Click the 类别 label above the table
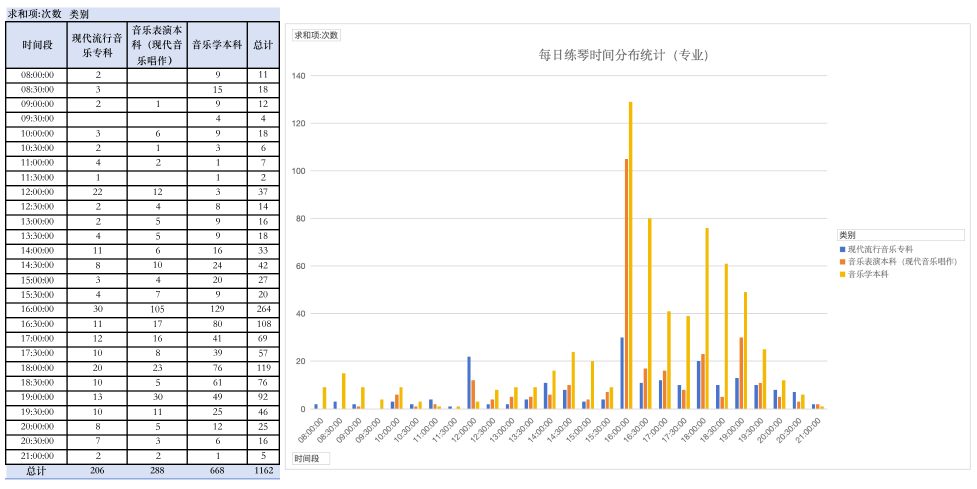Image resolution: width=977 pixels, height=489 pixels. tap(79, 14)
